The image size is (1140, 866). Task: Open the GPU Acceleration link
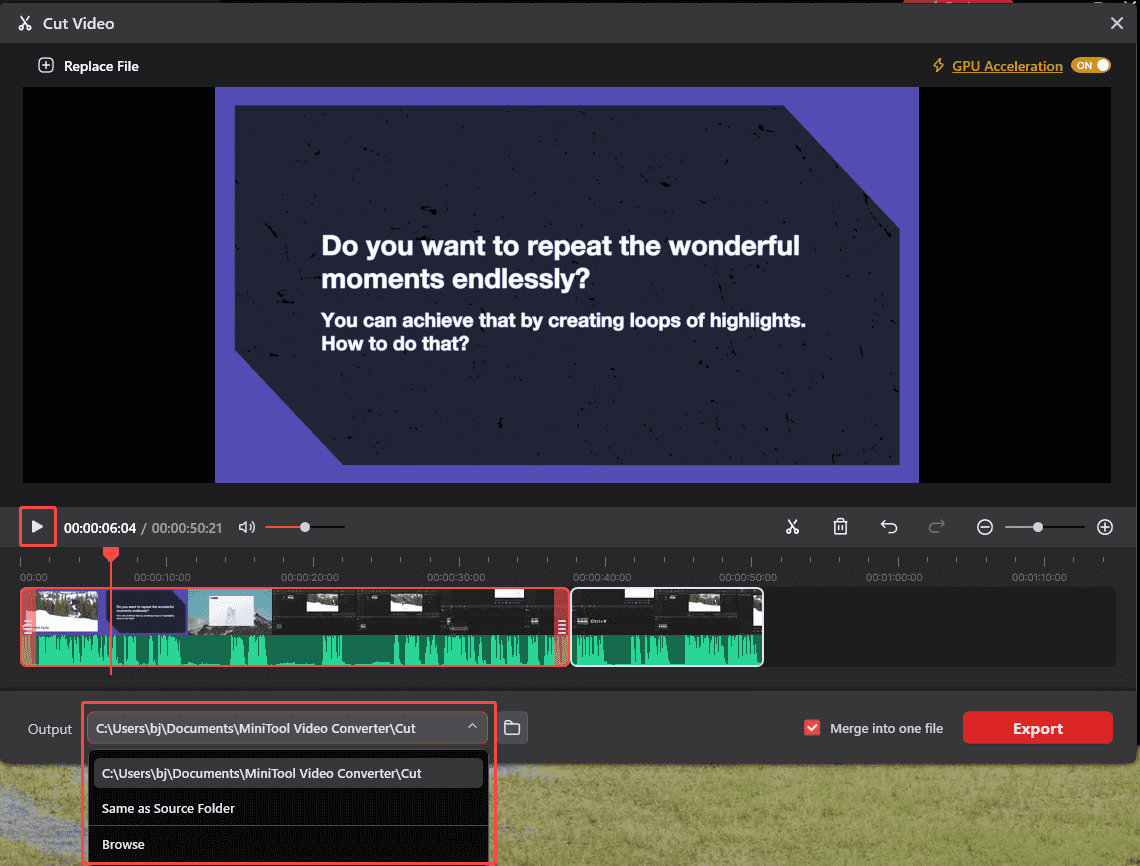click(1007, 66)
